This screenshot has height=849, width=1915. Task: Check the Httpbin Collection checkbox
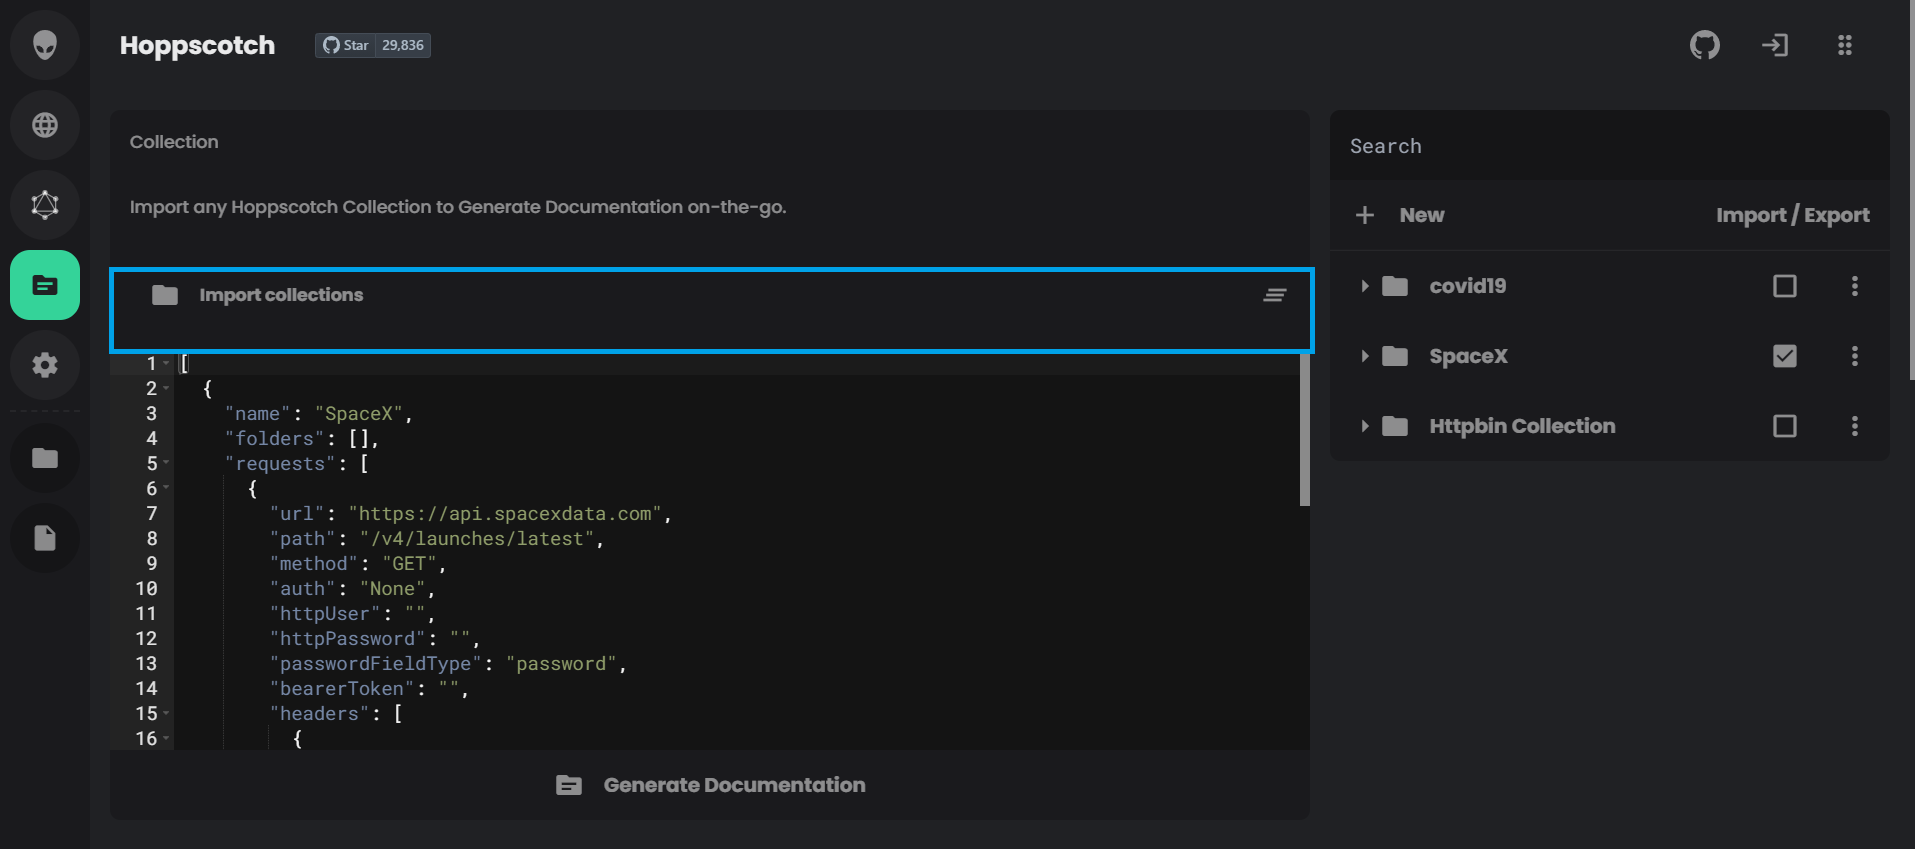coord(1785,426)
